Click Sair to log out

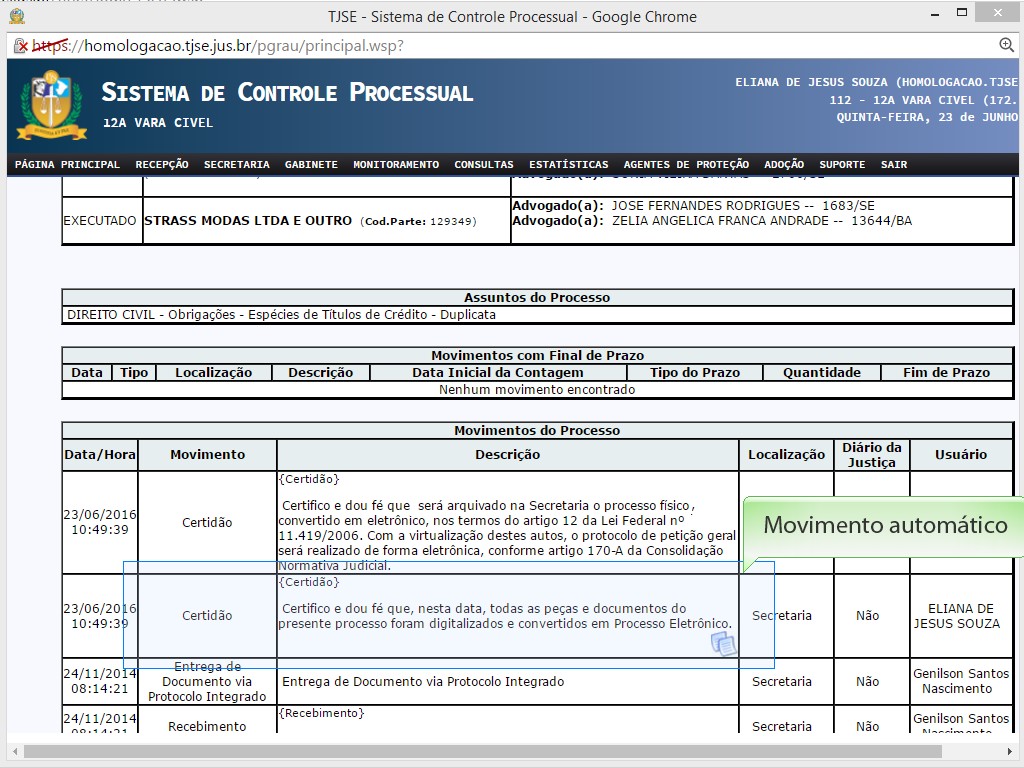[894, 164]
